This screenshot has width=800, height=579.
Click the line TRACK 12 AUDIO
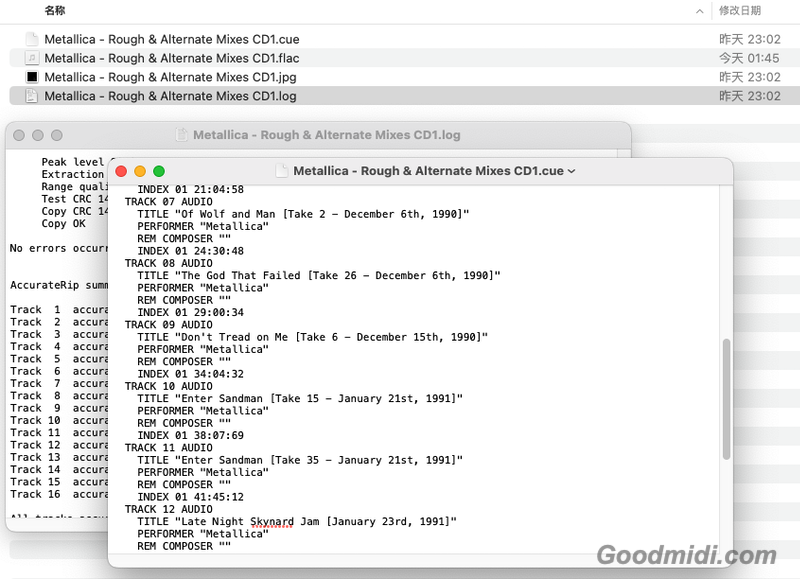[x=169, y=509]
